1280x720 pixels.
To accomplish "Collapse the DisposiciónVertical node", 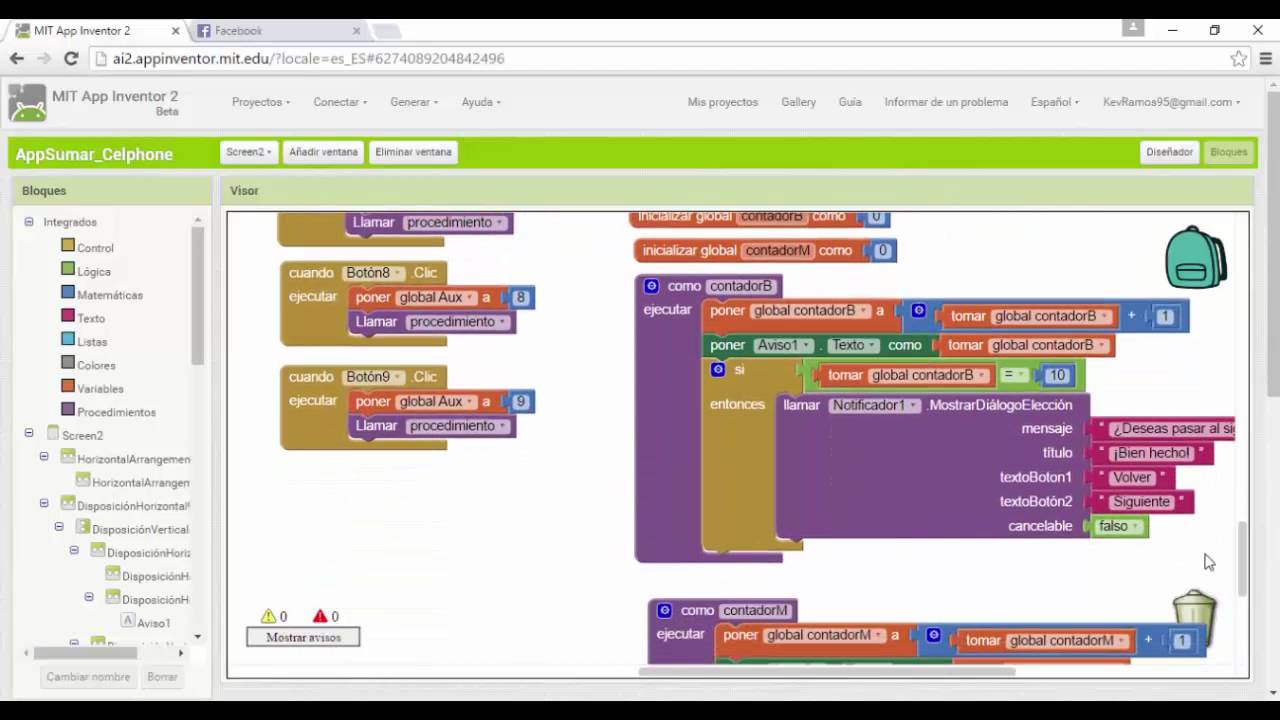I will coord(59,527).
